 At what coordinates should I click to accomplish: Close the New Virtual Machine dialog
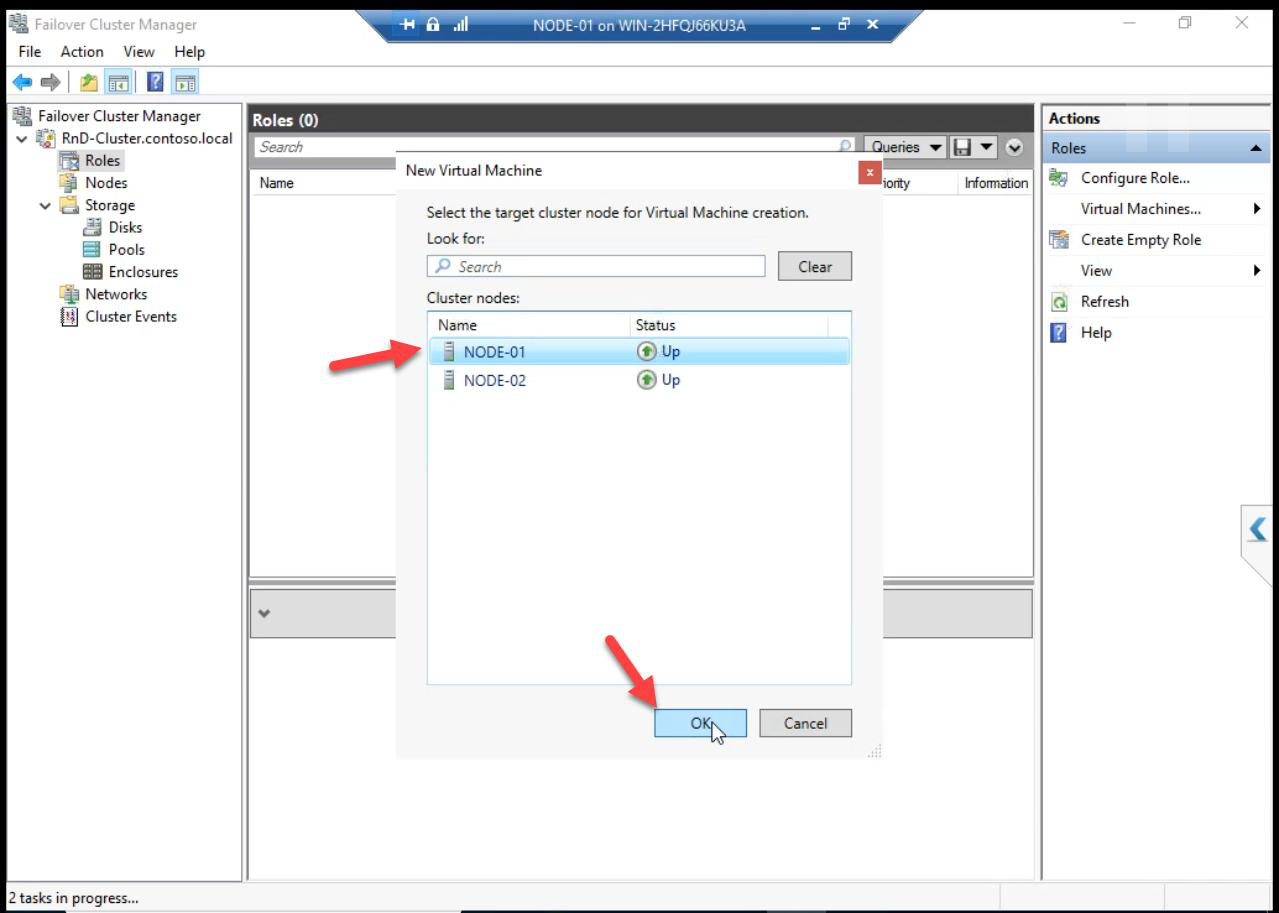tap(869, 172)
